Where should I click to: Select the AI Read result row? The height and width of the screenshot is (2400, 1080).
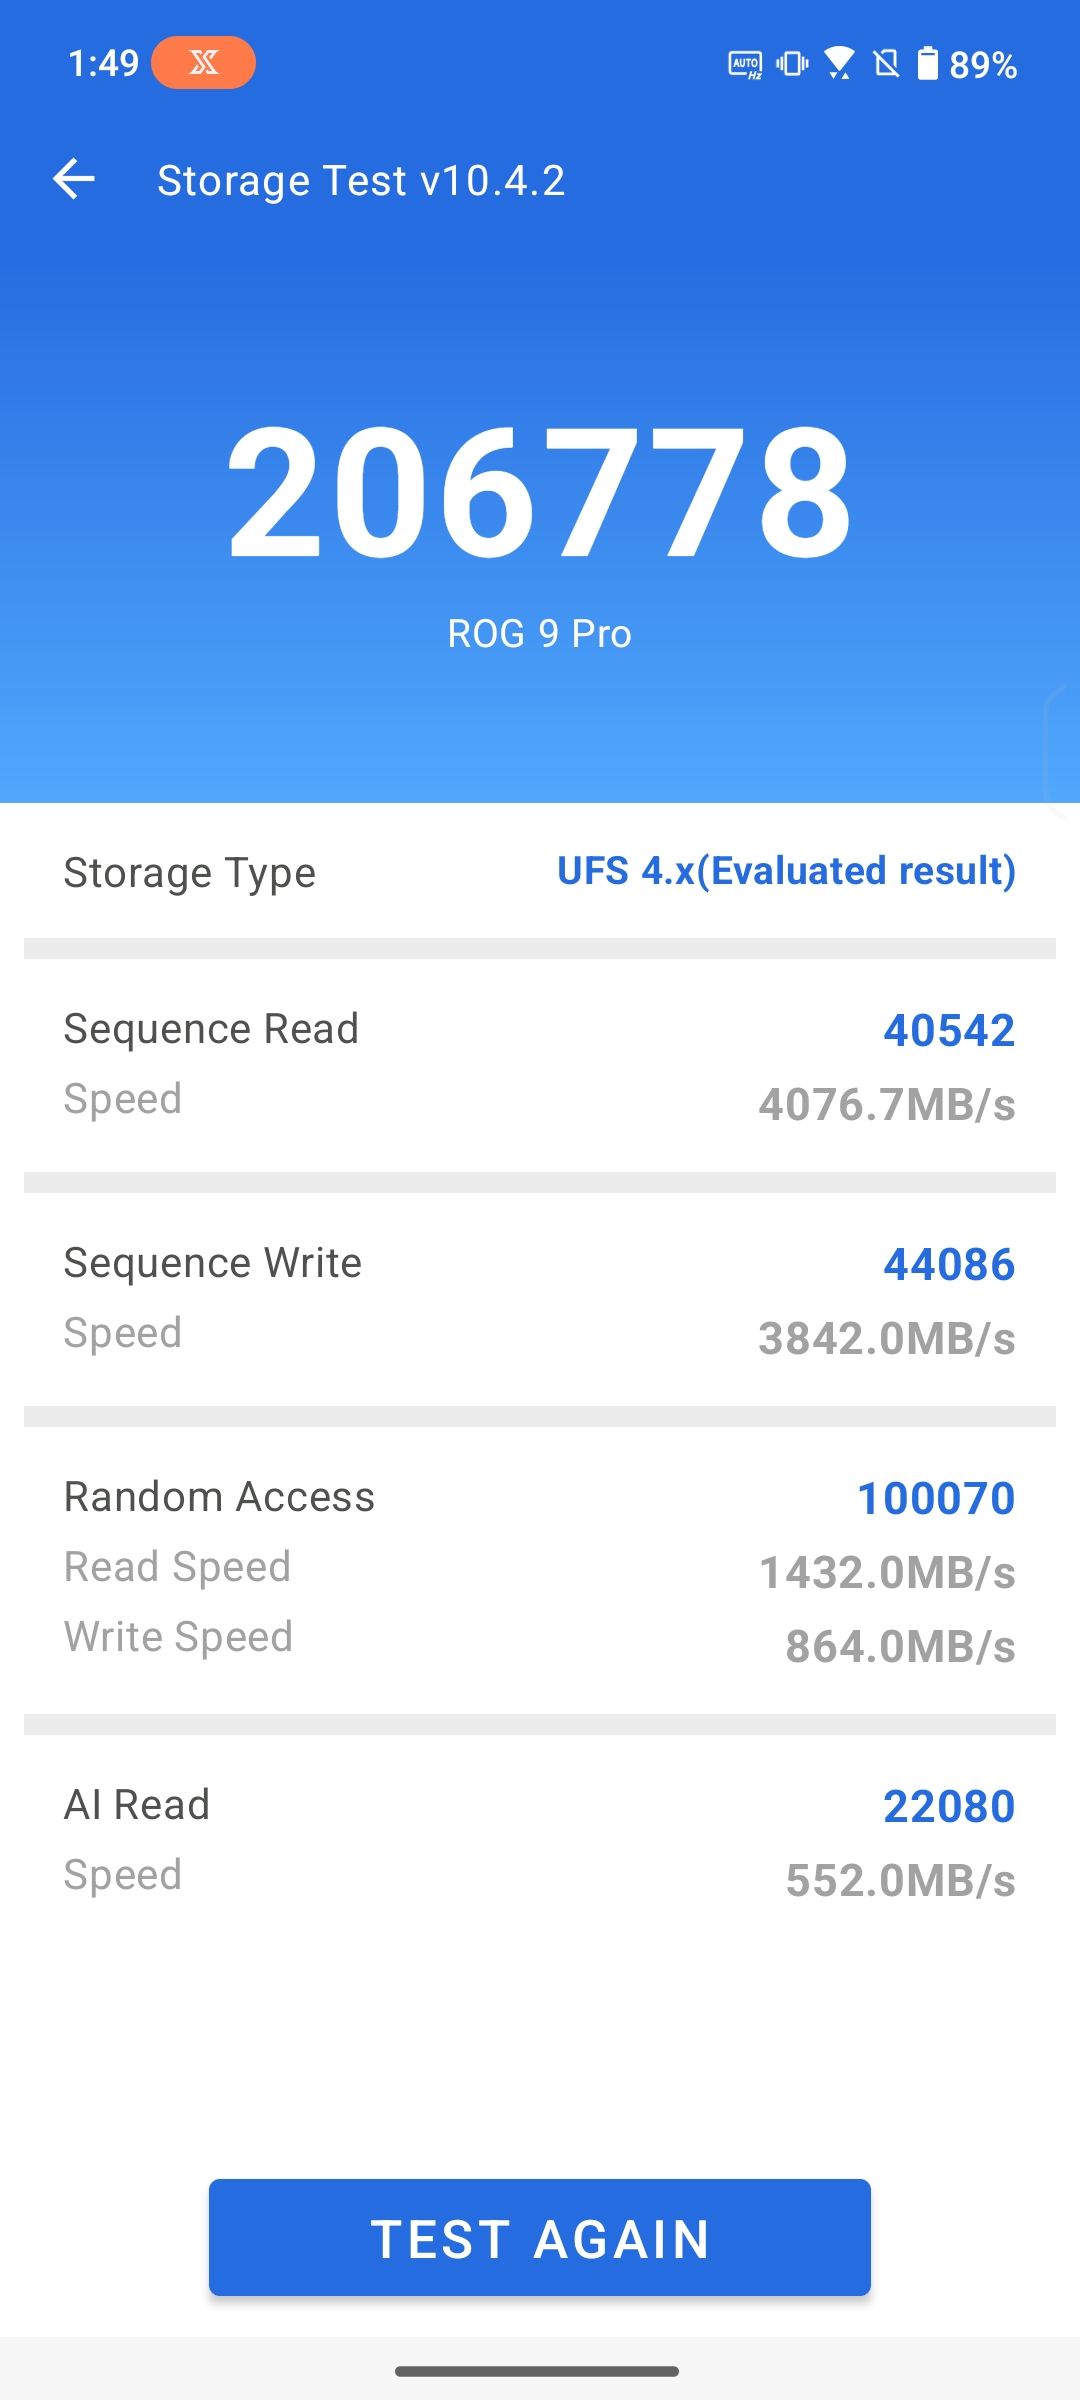[540, 1840]
